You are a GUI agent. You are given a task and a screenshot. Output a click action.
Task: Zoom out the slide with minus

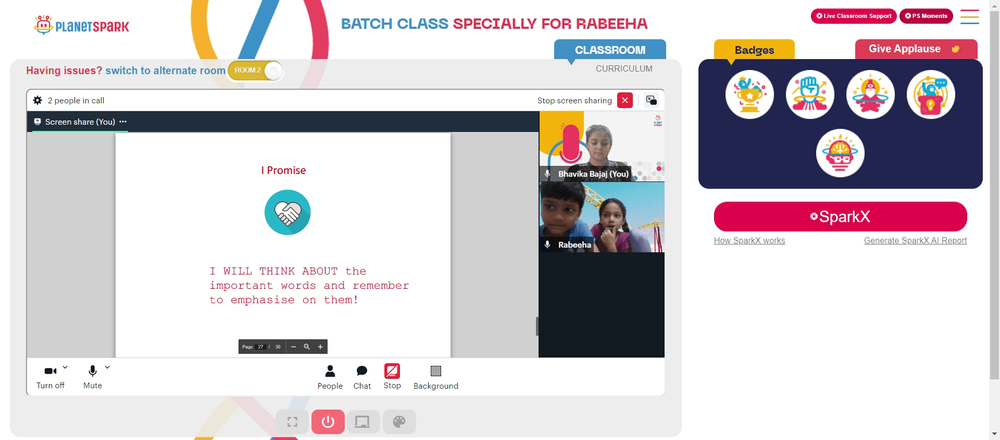(x=293, y=347)
